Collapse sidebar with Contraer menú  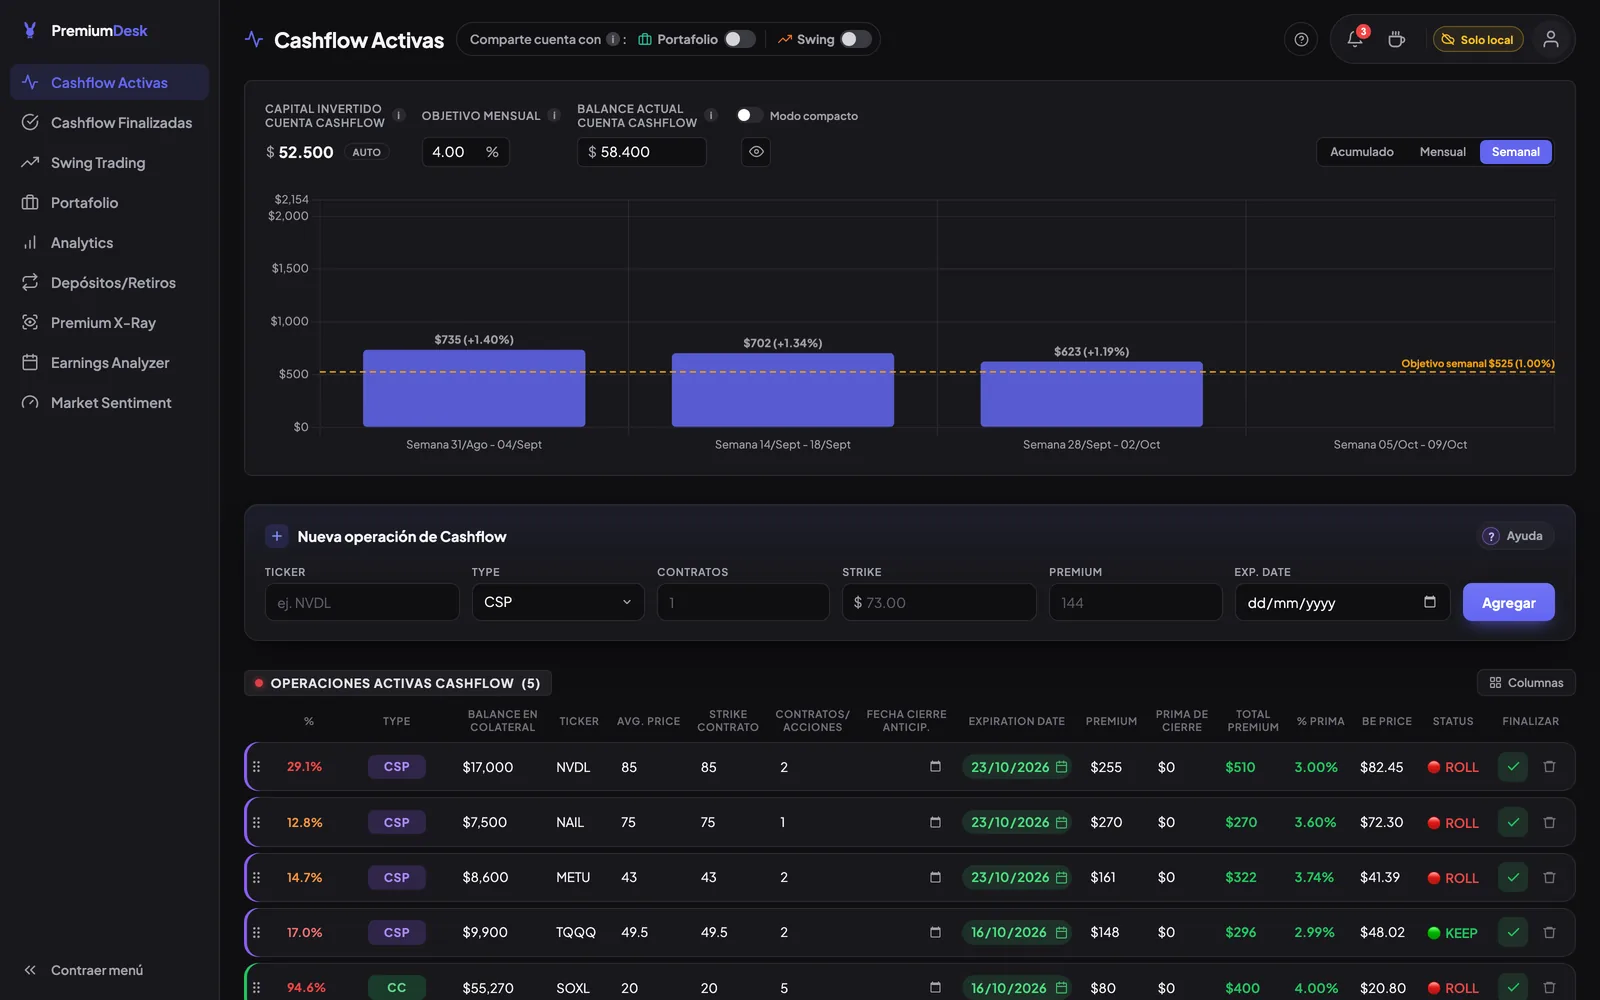(84, 970)
